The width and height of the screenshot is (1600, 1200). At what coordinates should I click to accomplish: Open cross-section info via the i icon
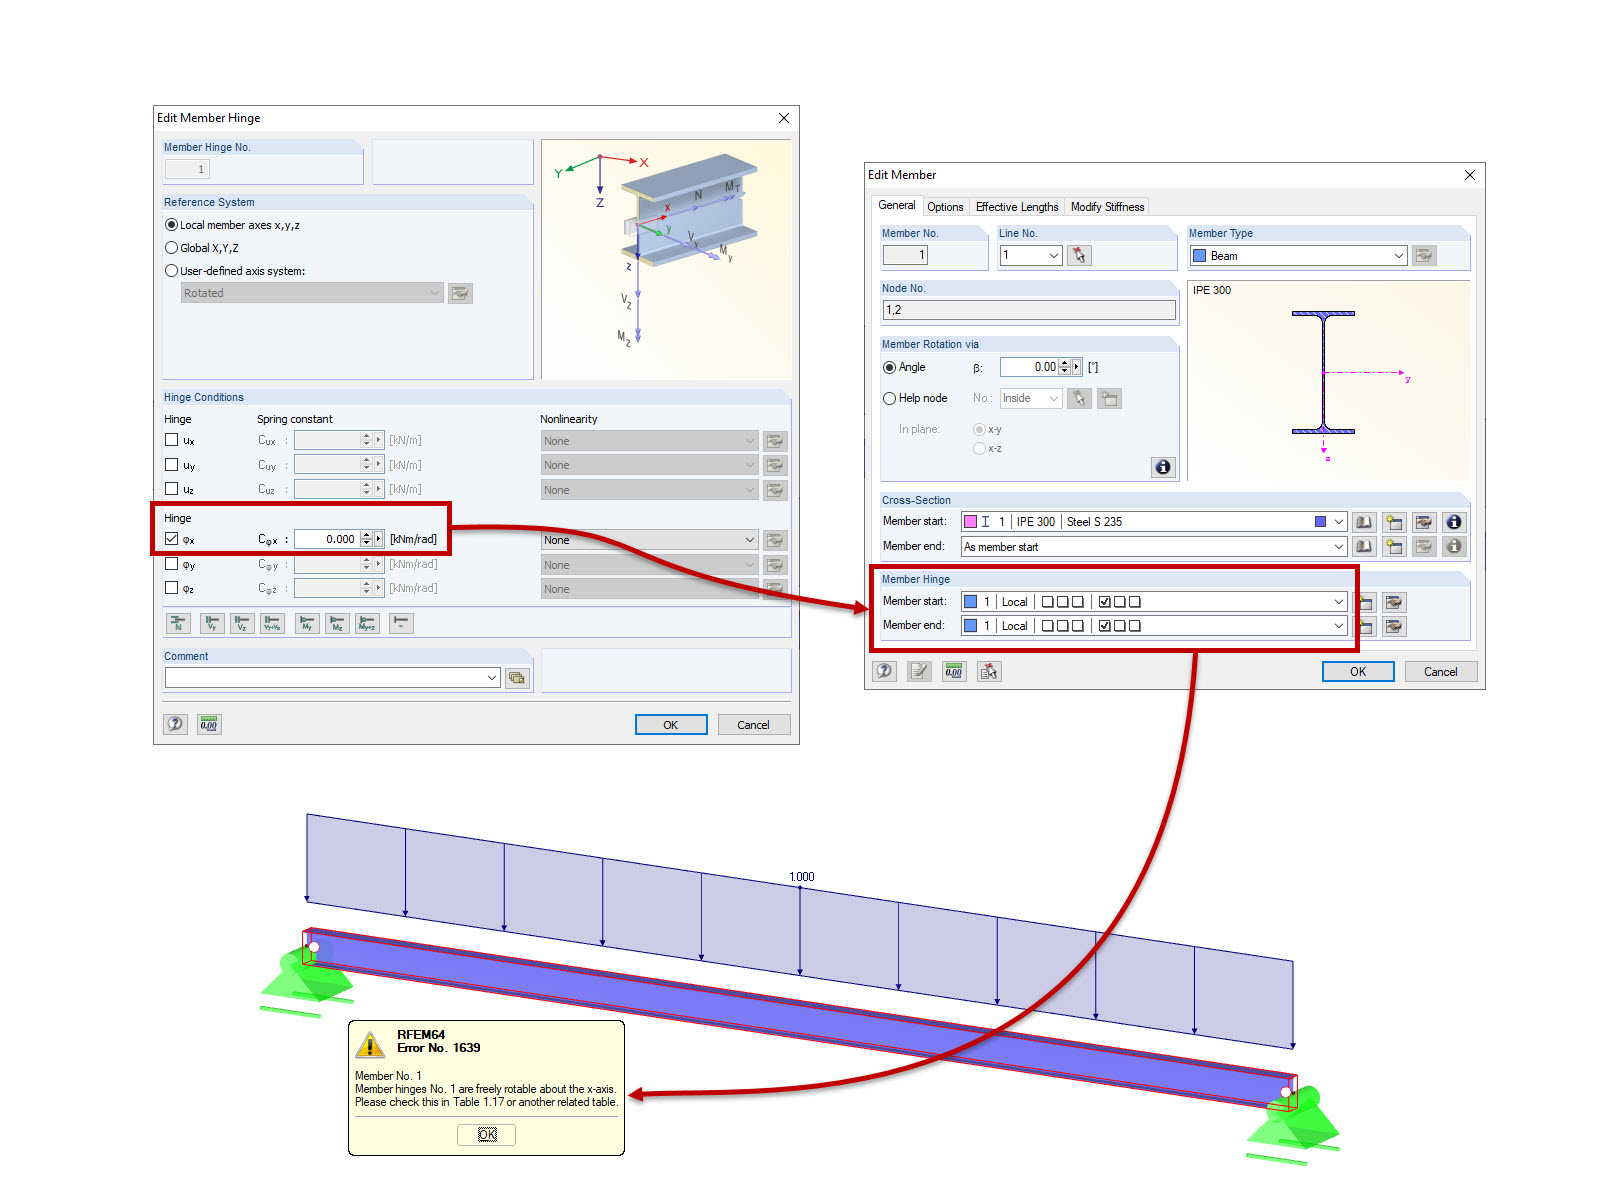(x=1452, y=521)
